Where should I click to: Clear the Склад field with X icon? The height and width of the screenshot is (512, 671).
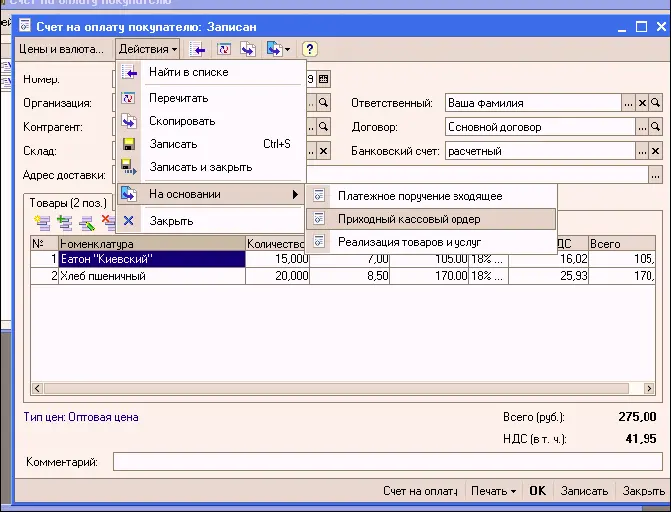coord(324,151)
